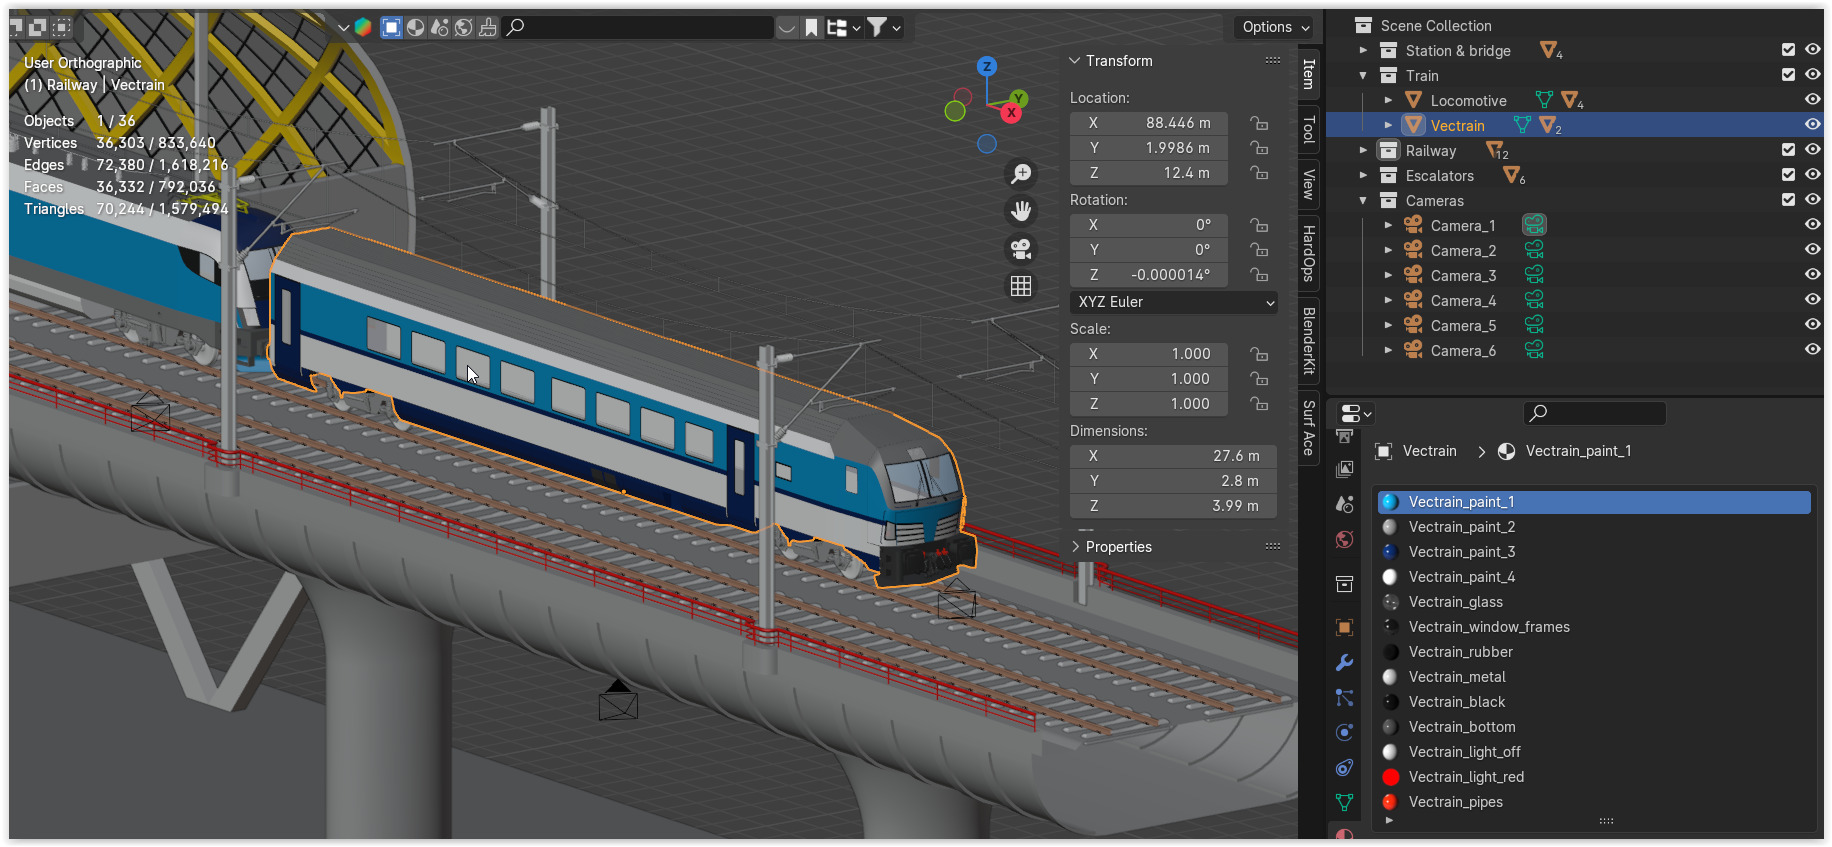1832x847 pixels.
Task: Switch to the HardOps sidebar tab
Action: [1308, 253]
